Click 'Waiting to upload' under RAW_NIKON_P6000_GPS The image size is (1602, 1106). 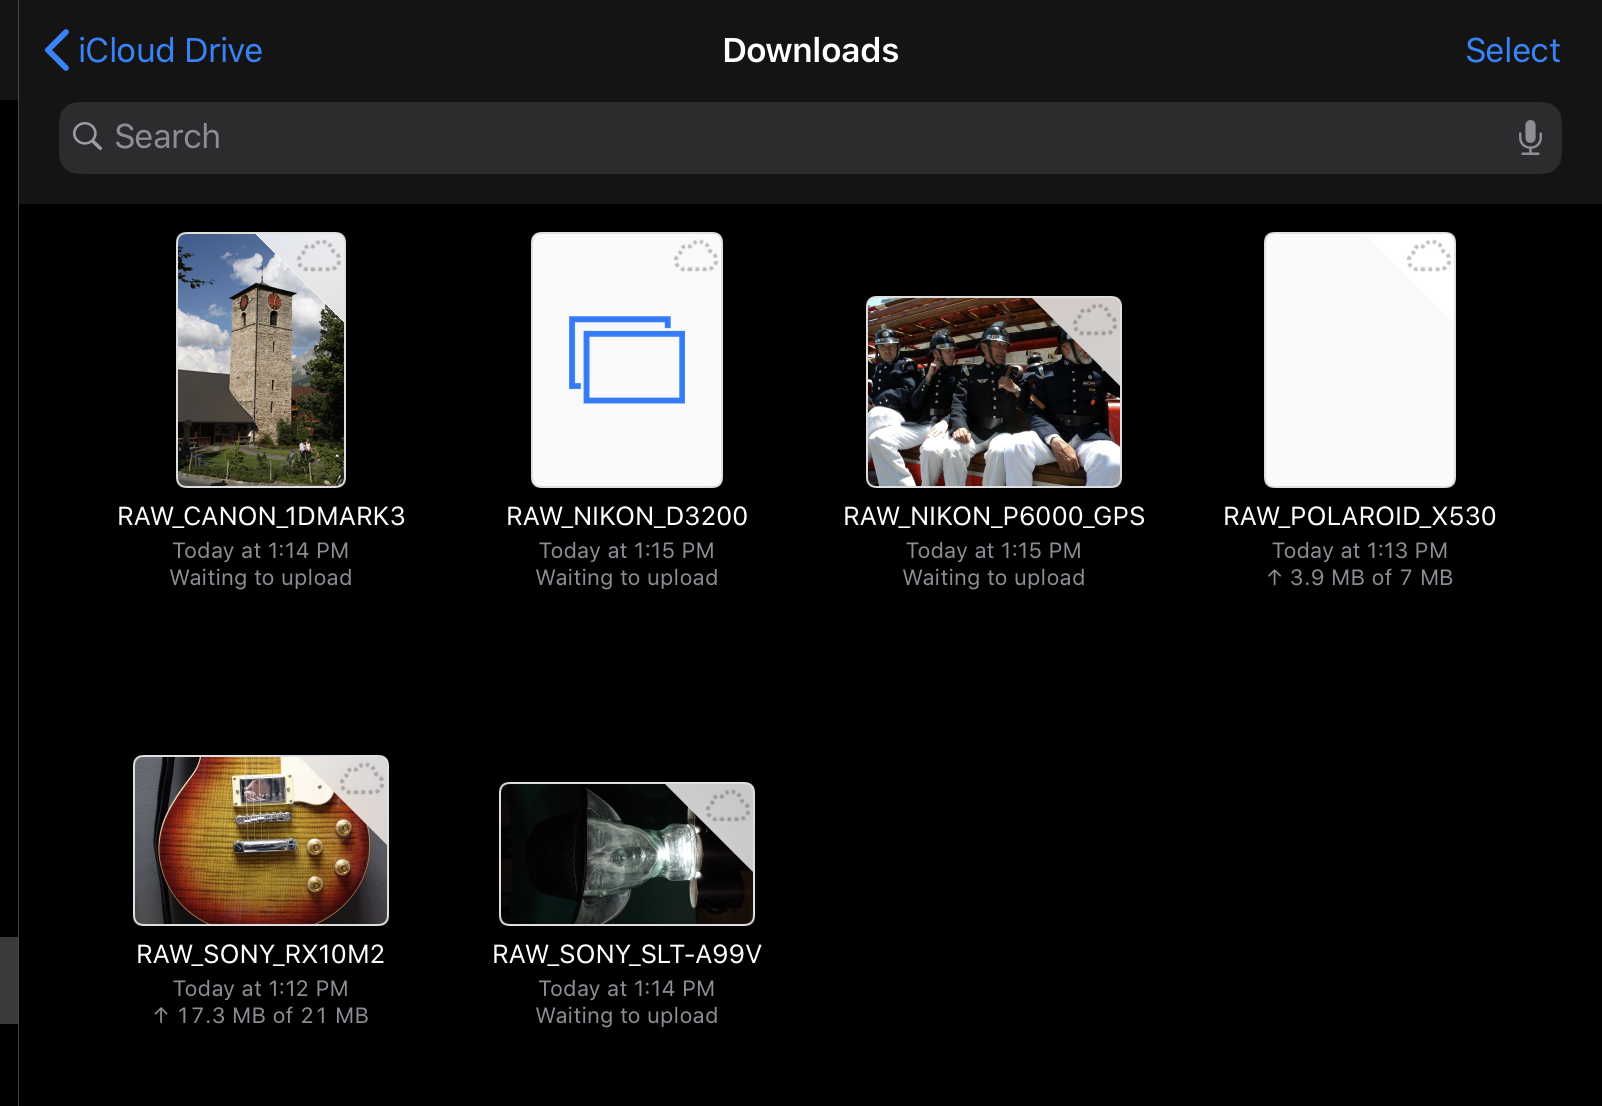[994, 578]
